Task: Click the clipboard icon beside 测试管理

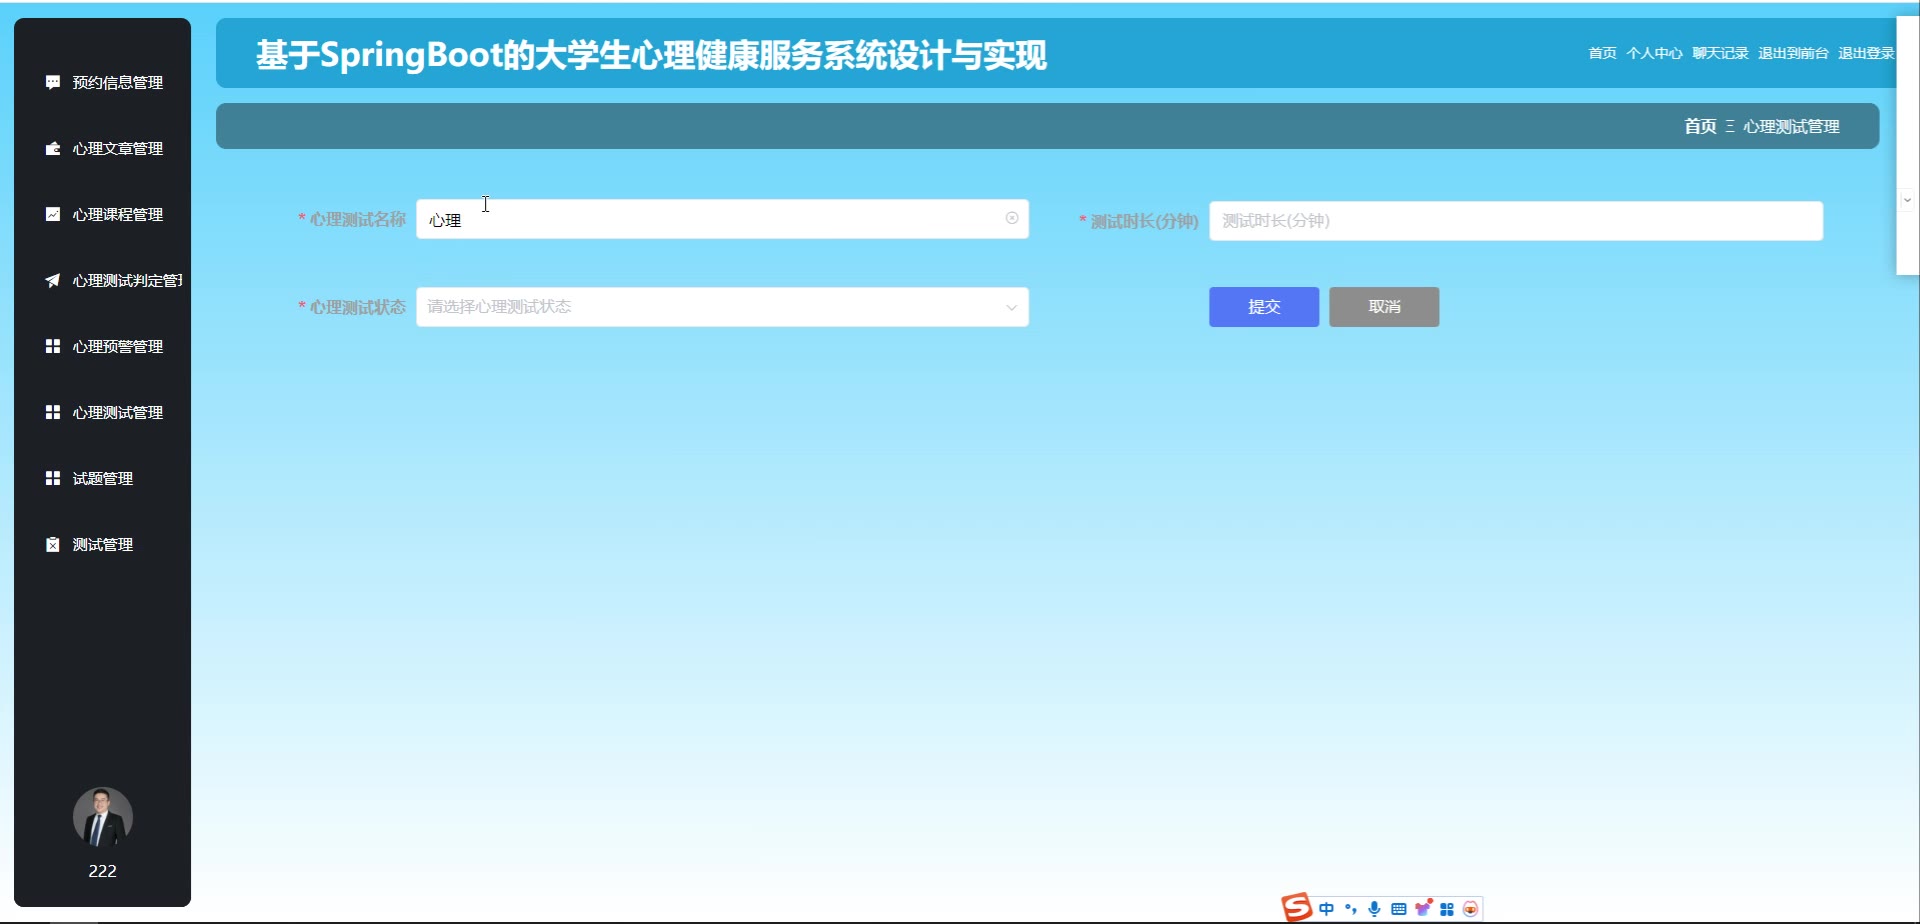Action: [53, 544]
